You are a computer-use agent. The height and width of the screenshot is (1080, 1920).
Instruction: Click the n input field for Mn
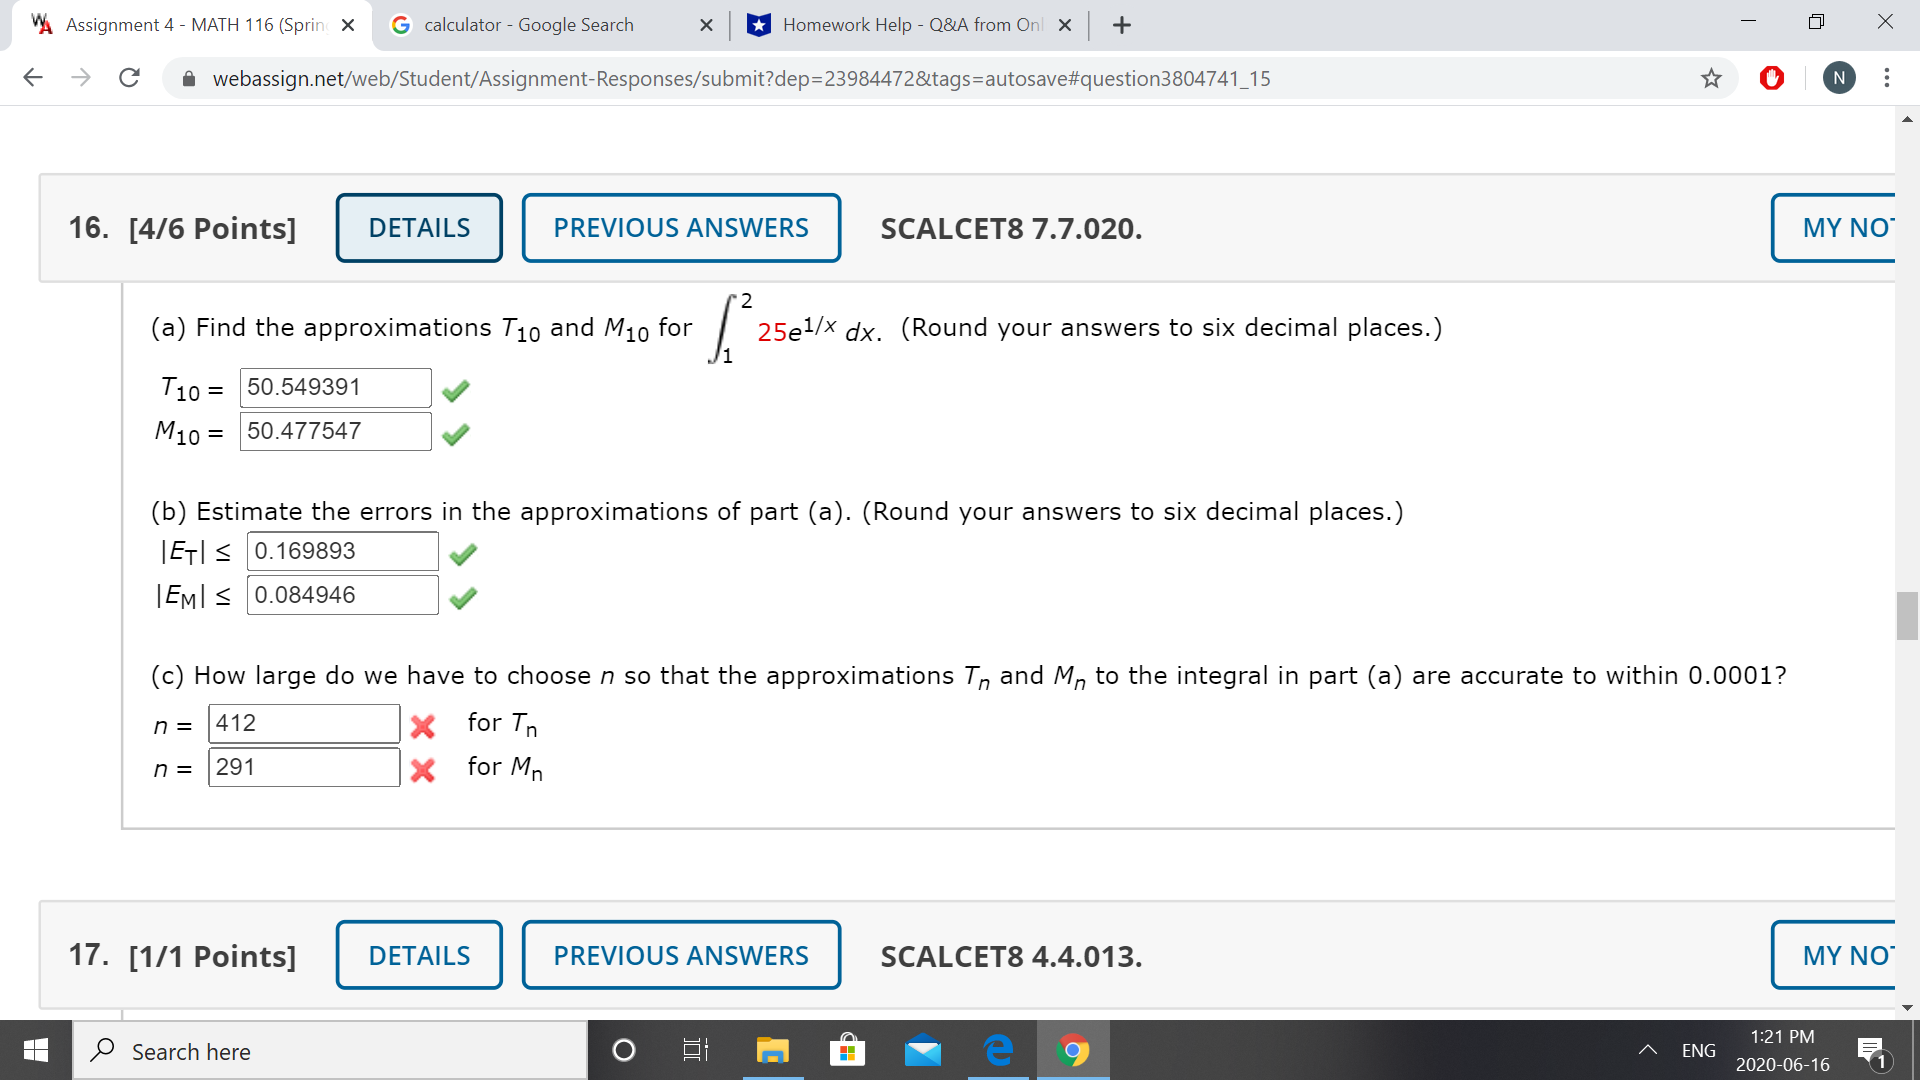(303, 768)
